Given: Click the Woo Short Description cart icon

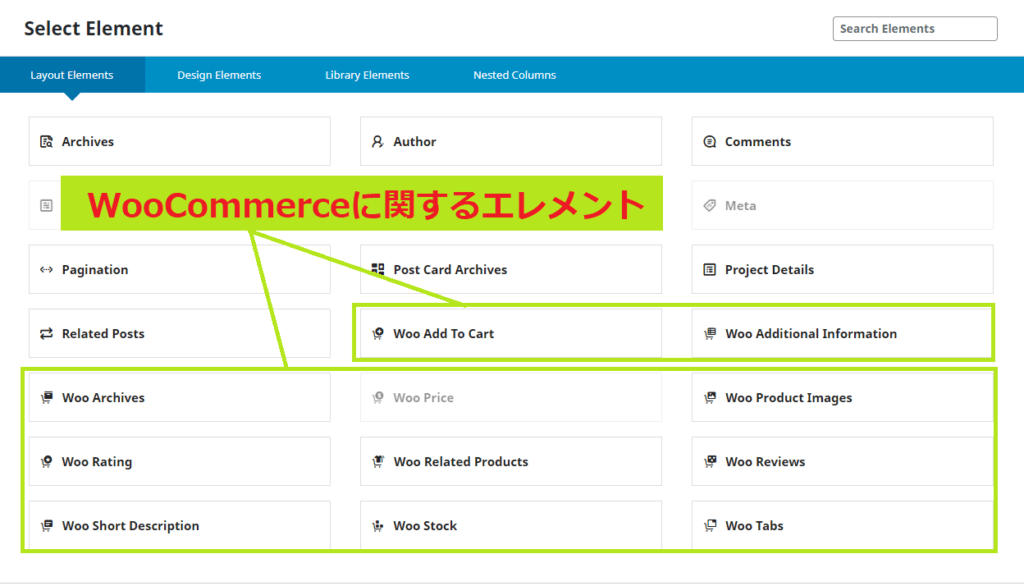Looking at the screenshot, I should [x=46, y=526].
